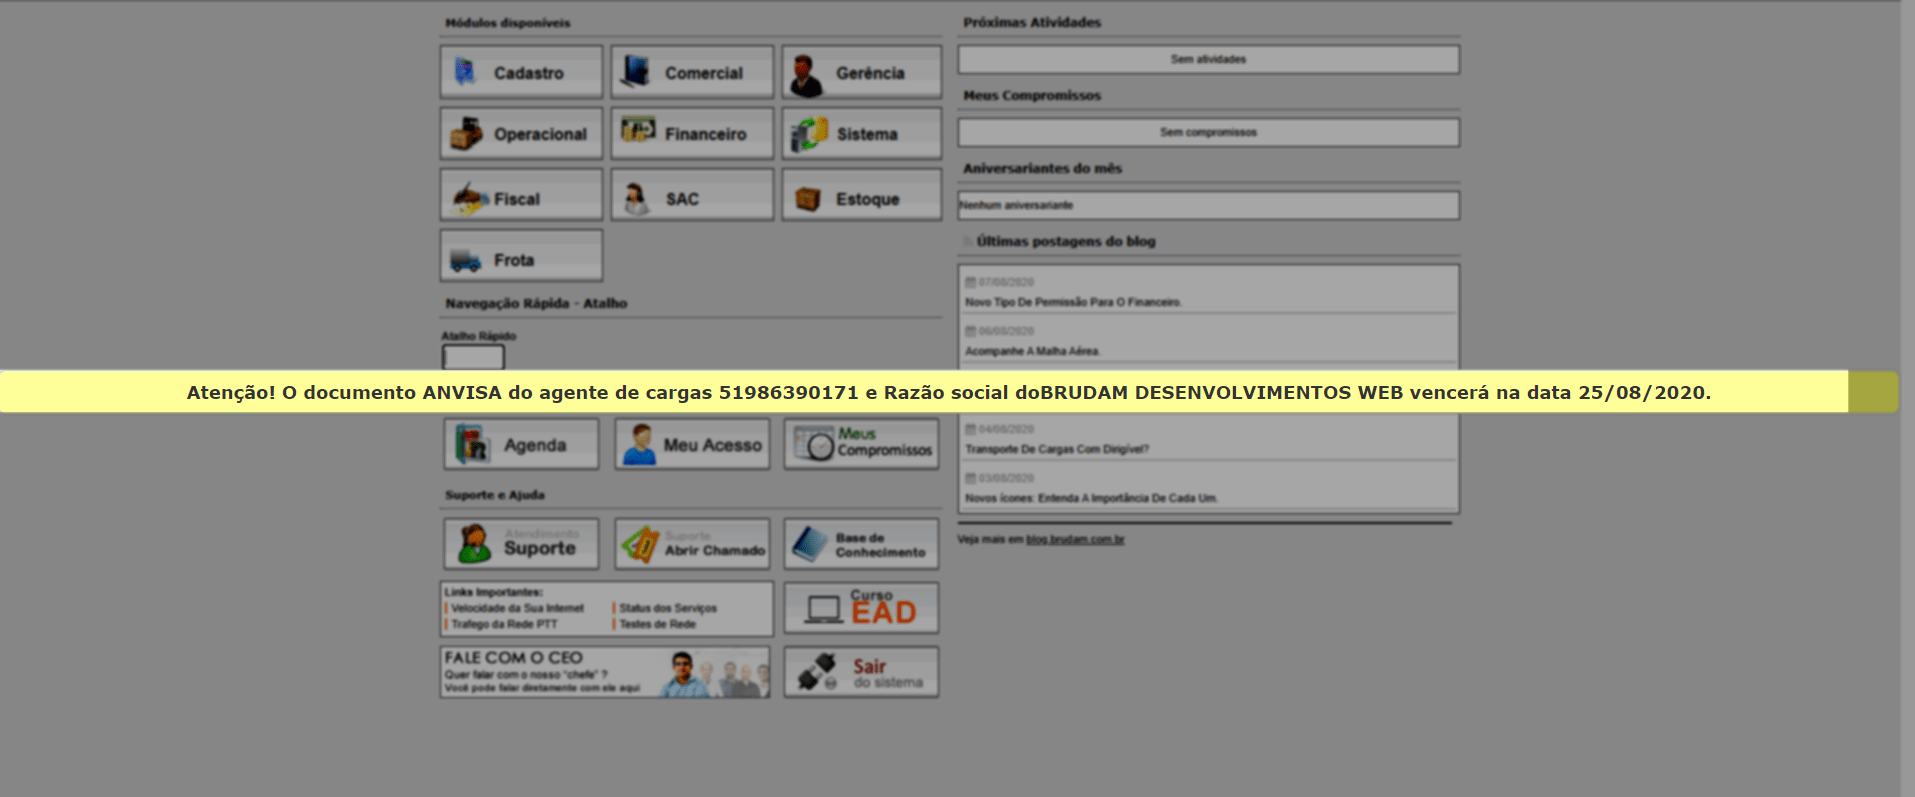This screenshot has width=1915, height=797.
Task: Open the SAC module
Action: [692, 194]
